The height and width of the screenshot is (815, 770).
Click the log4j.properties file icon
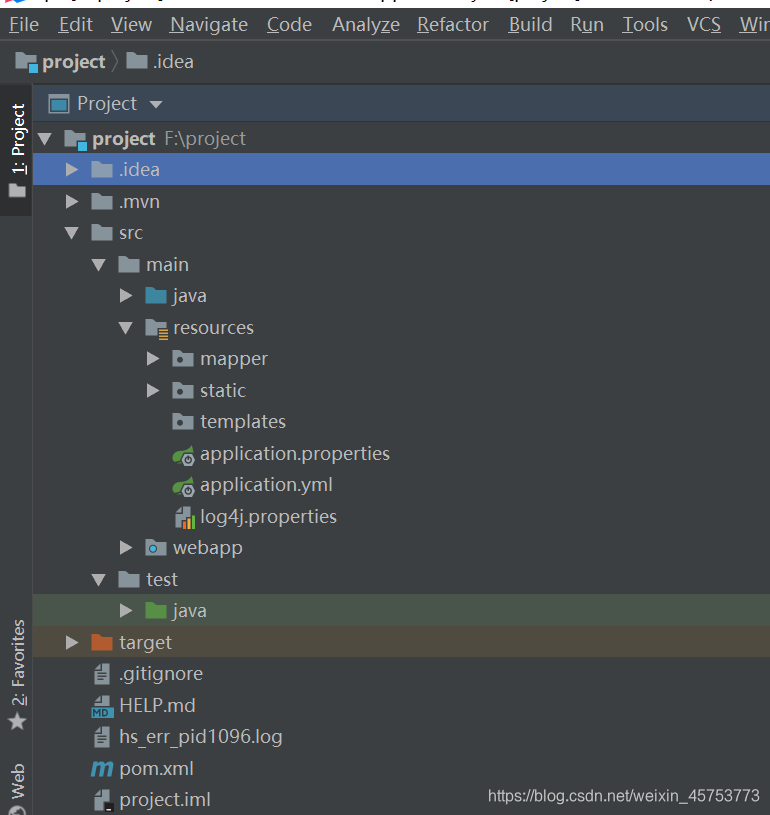click(x=185, y=518)
